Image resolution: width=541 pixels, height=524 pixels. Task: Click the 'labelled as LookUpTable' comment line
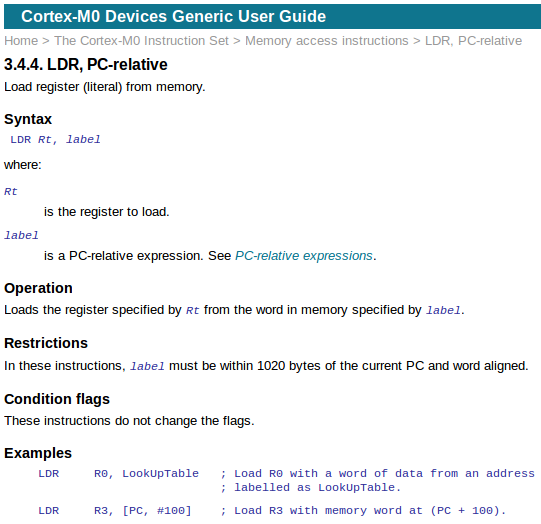(311, 487)
